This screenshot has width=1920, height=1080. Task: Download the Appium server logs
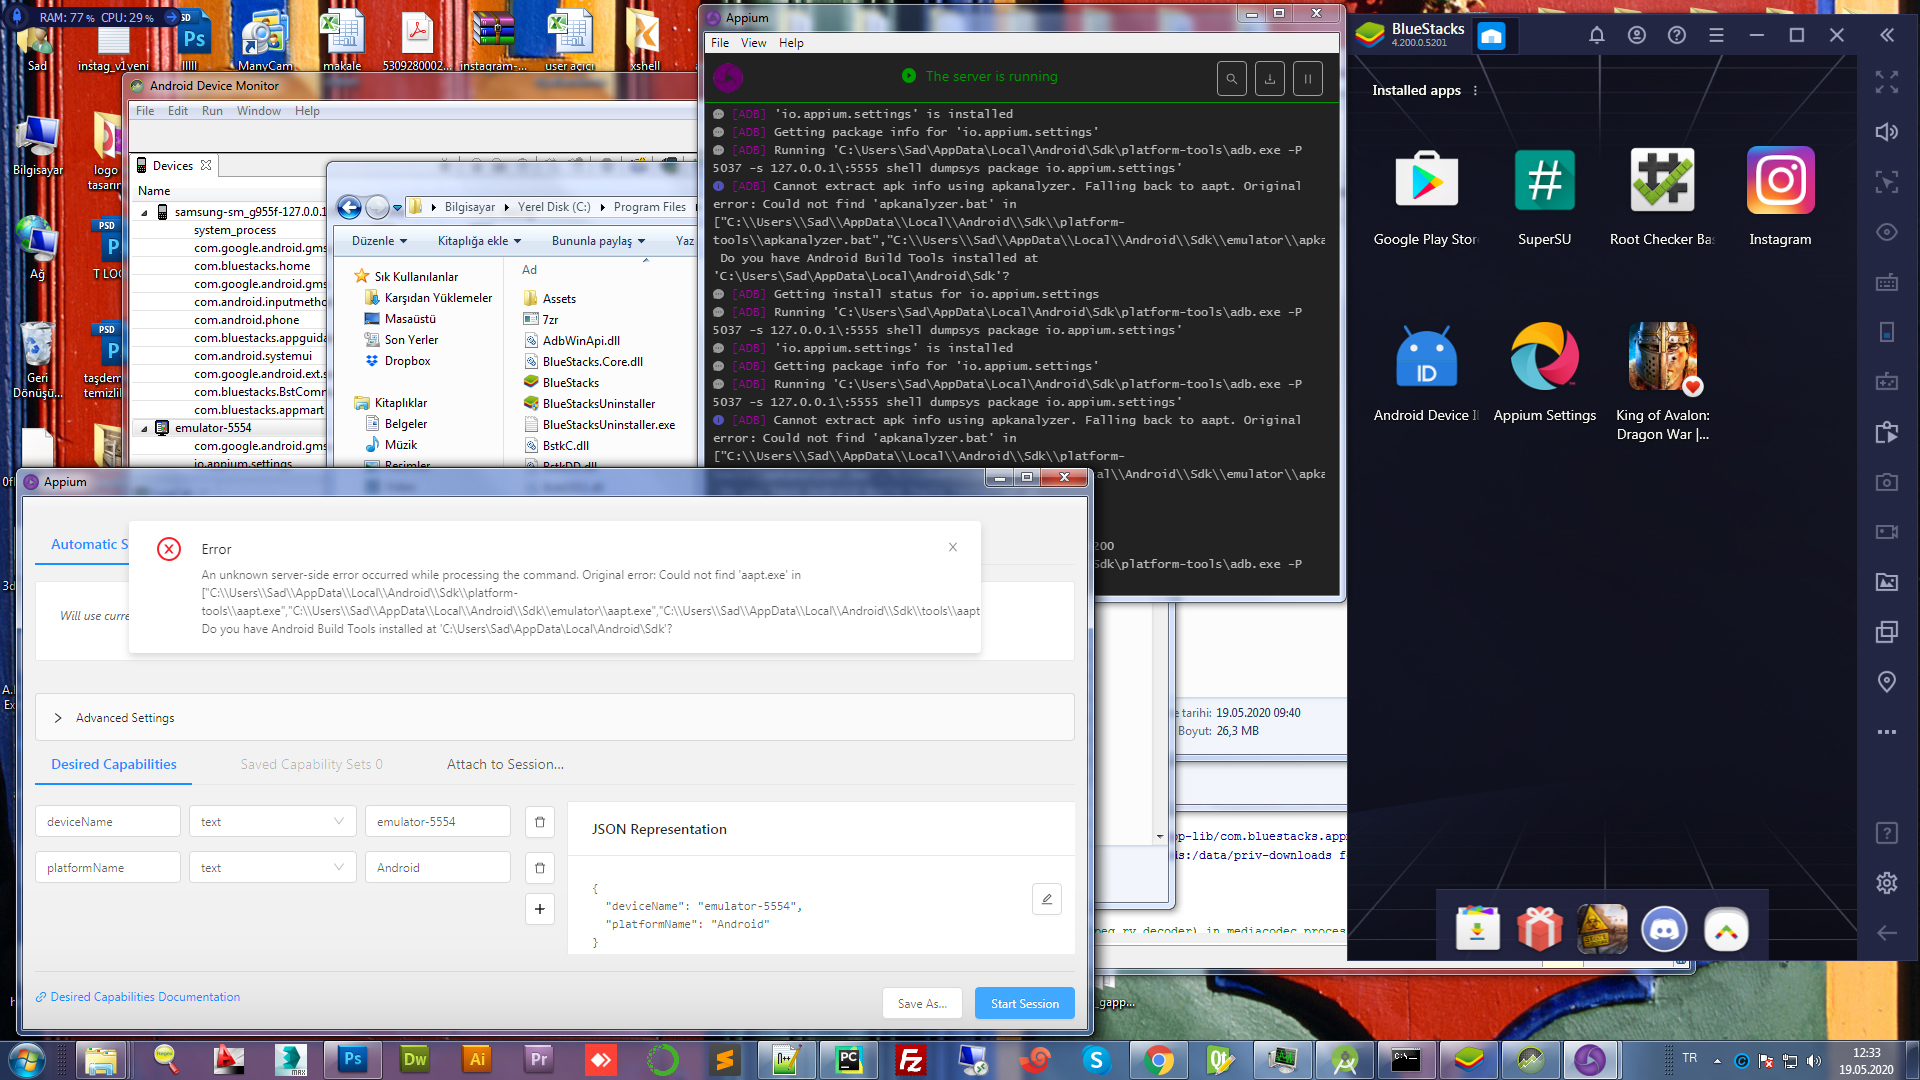click(x=1269, y=78)
